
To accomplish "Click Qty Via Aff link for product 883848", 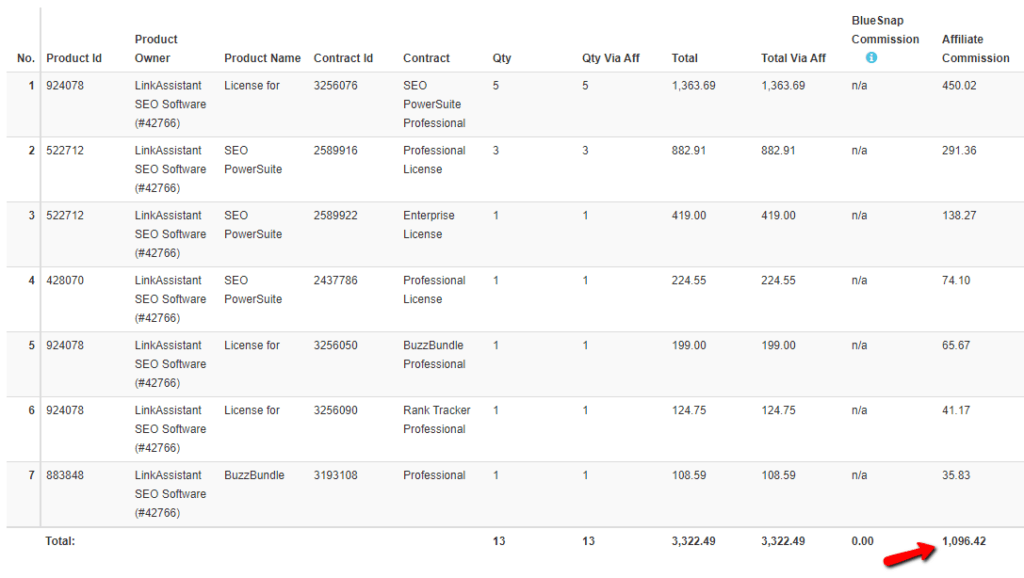I will click(x=585, y=476).
